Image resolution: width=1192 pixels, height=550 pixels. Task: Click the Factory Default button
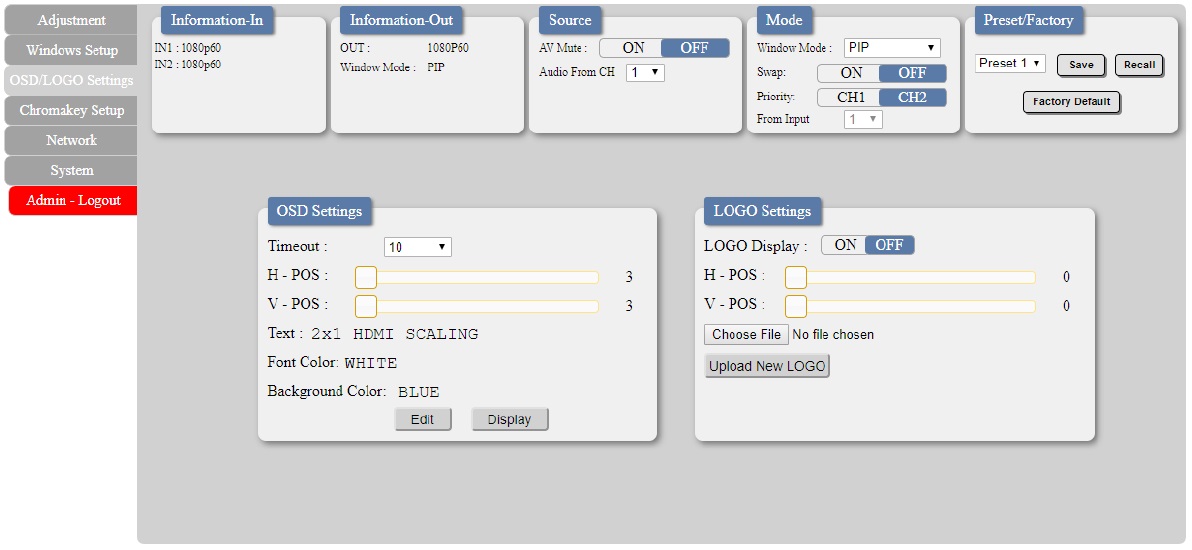point(1072,101)
